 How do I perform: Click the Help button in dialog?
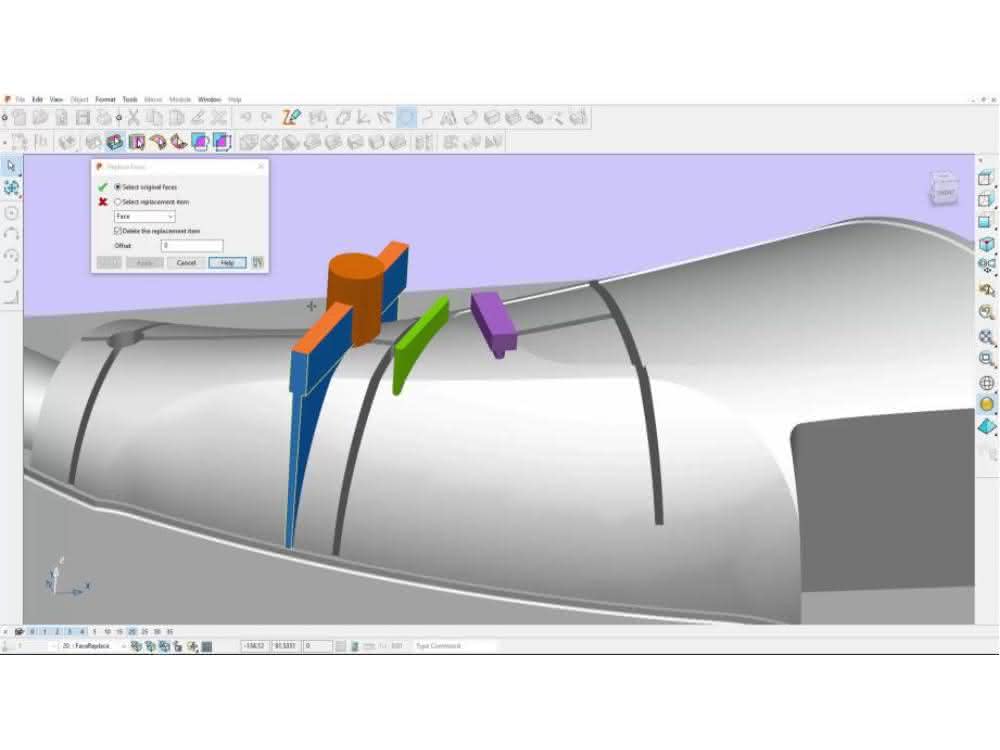tap(227, 263)
